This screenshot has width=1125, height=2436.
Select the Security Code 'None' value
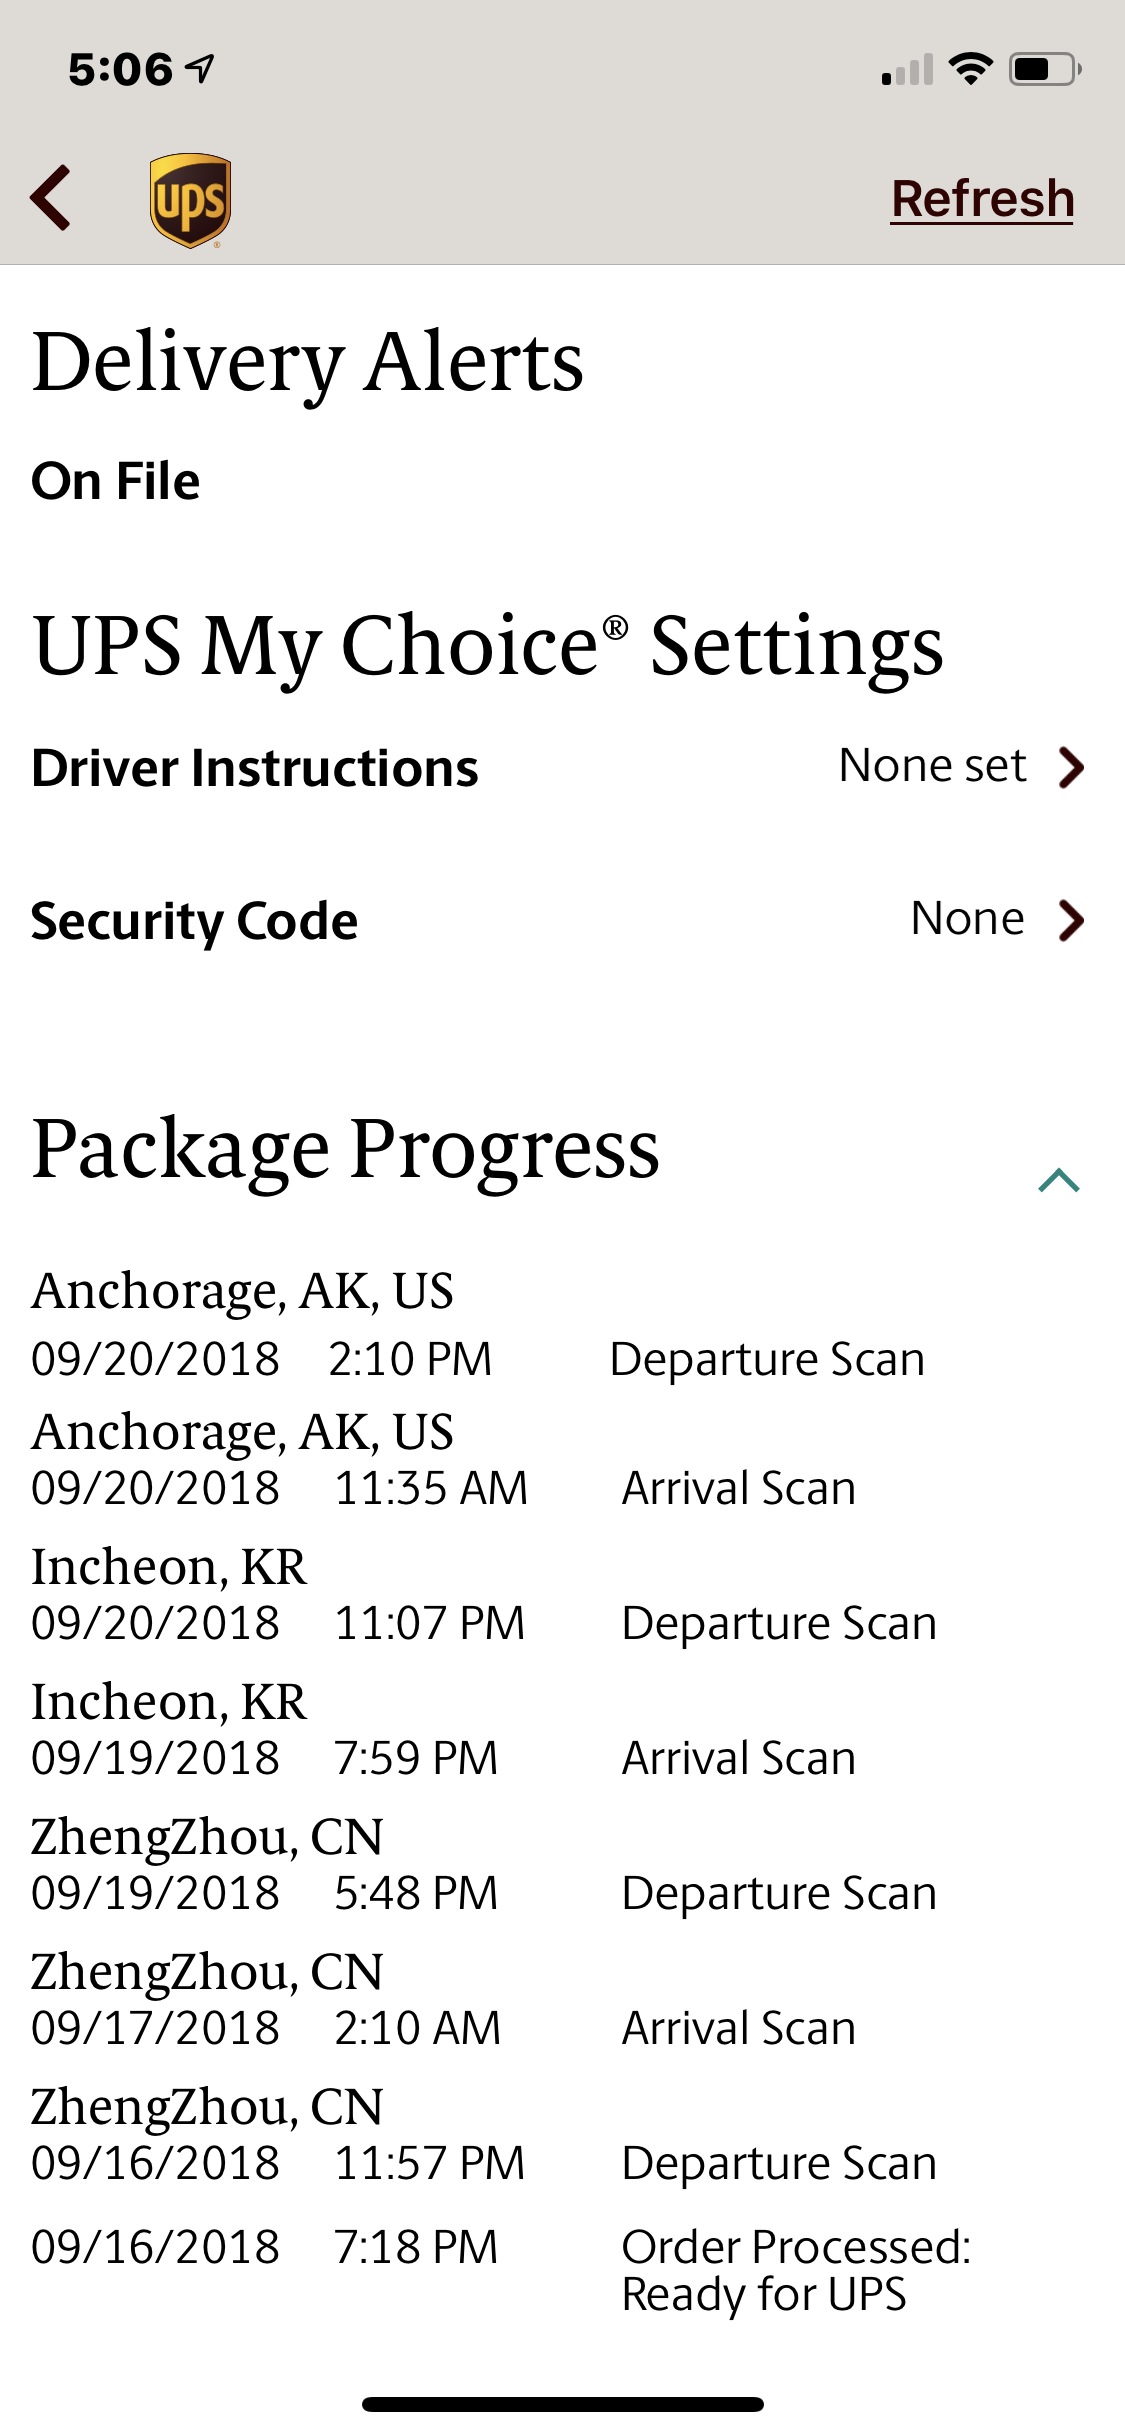click(x=967, y=919)
